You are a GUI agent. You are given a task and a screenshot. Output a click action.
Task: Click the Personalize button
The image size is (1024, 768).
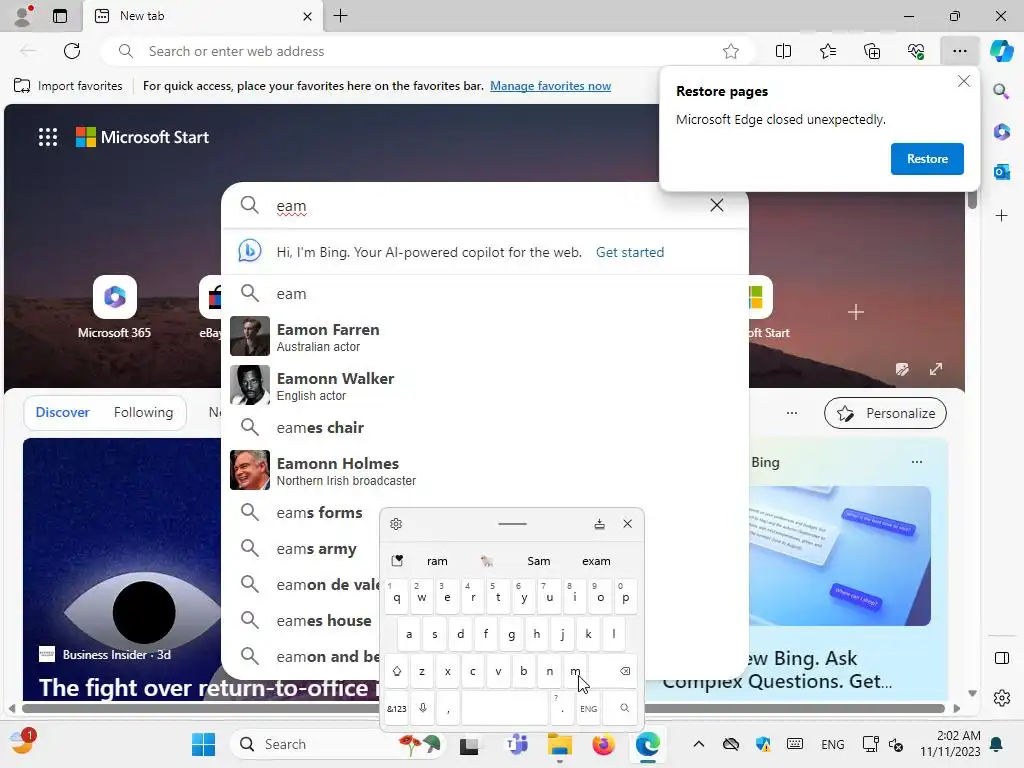pos(885,413)
